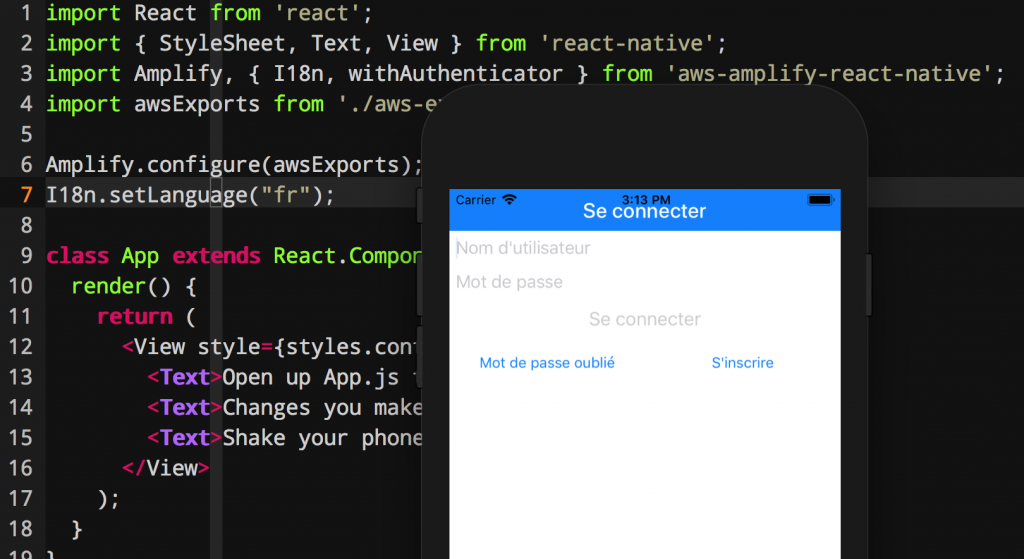Image resolution: width=1024 pixels, height=559 pixels.
Task: Click the return keyword on line 11
Action: 135,317
